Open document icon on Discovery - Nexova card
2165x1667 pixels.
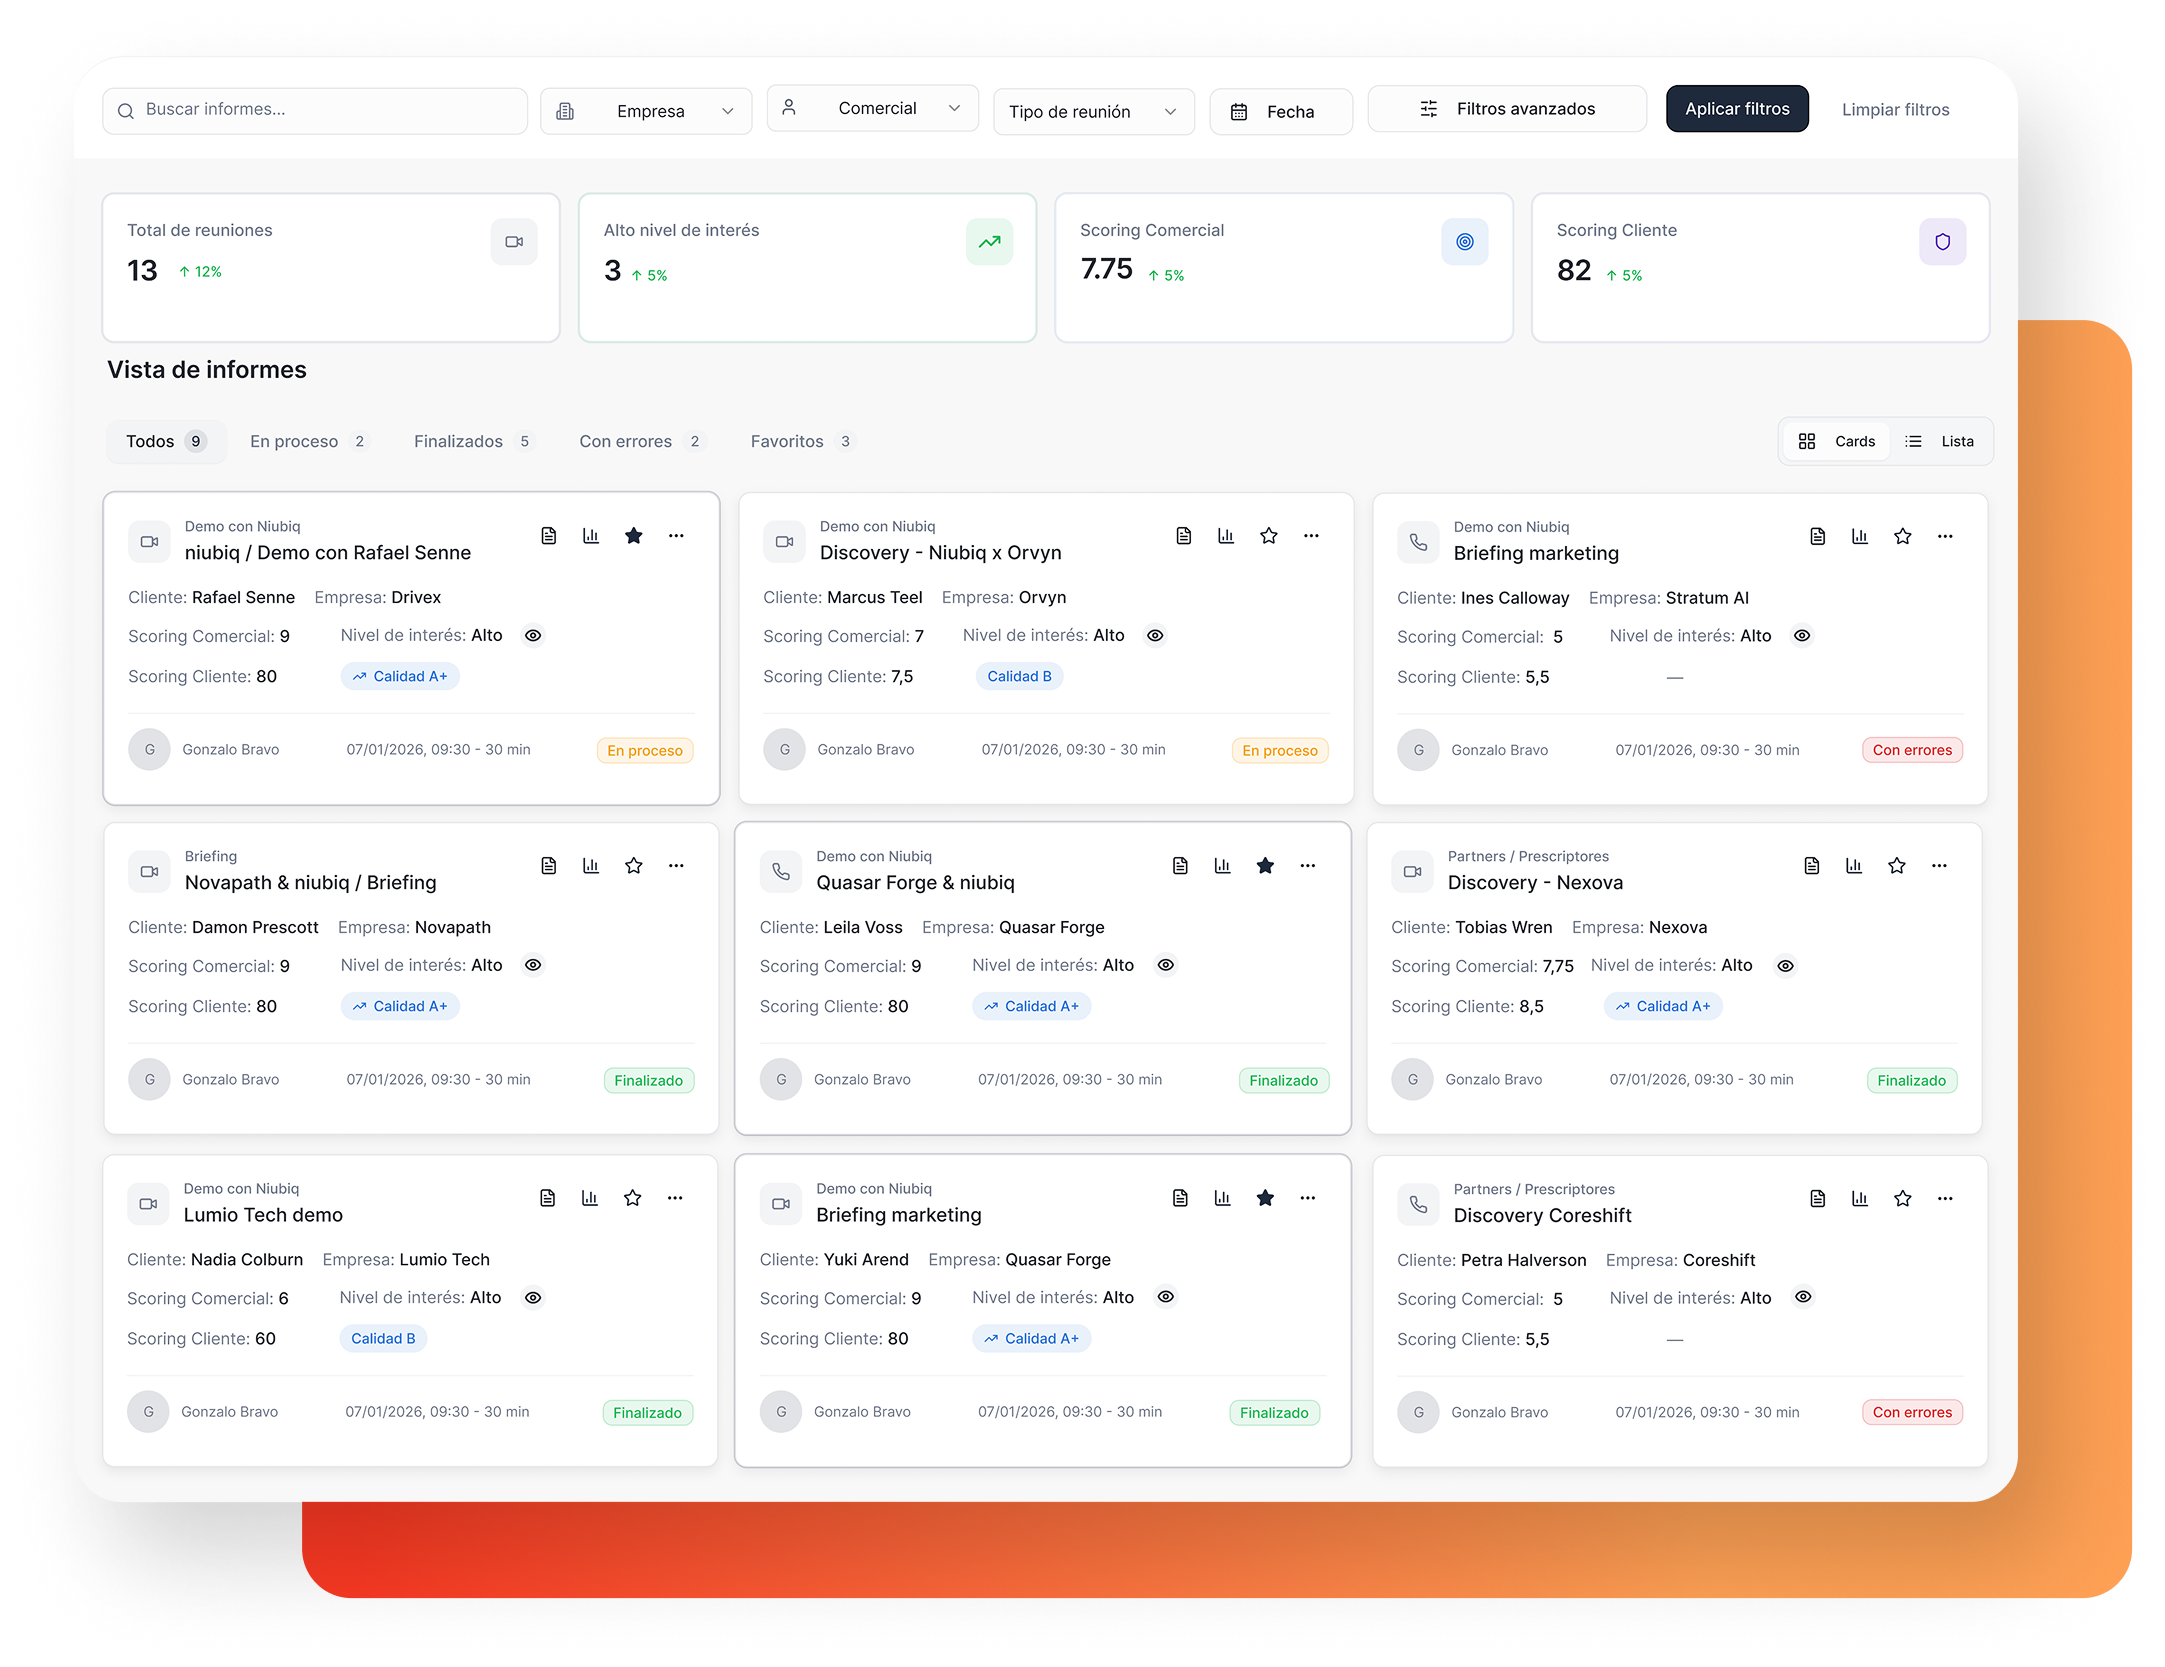pyautogui.click(x=1811, y=866)
